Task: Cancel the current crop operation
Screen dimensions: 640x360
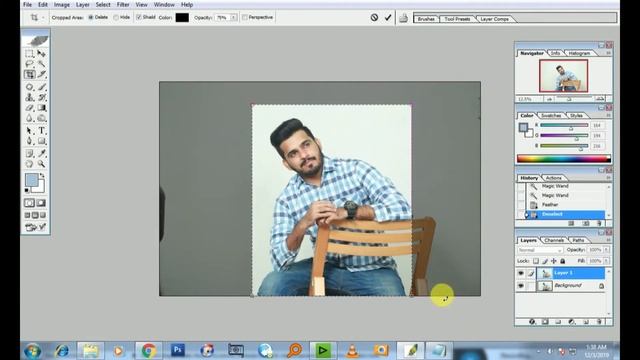Action: 374,18
